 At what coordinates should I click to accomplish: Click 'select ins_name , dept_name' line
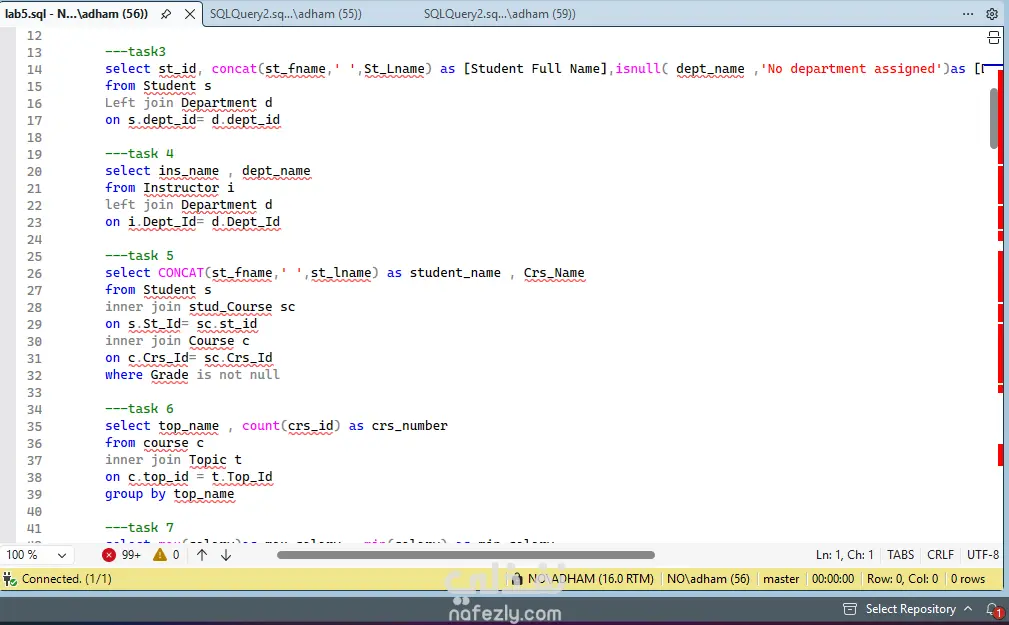coord(208,171)
